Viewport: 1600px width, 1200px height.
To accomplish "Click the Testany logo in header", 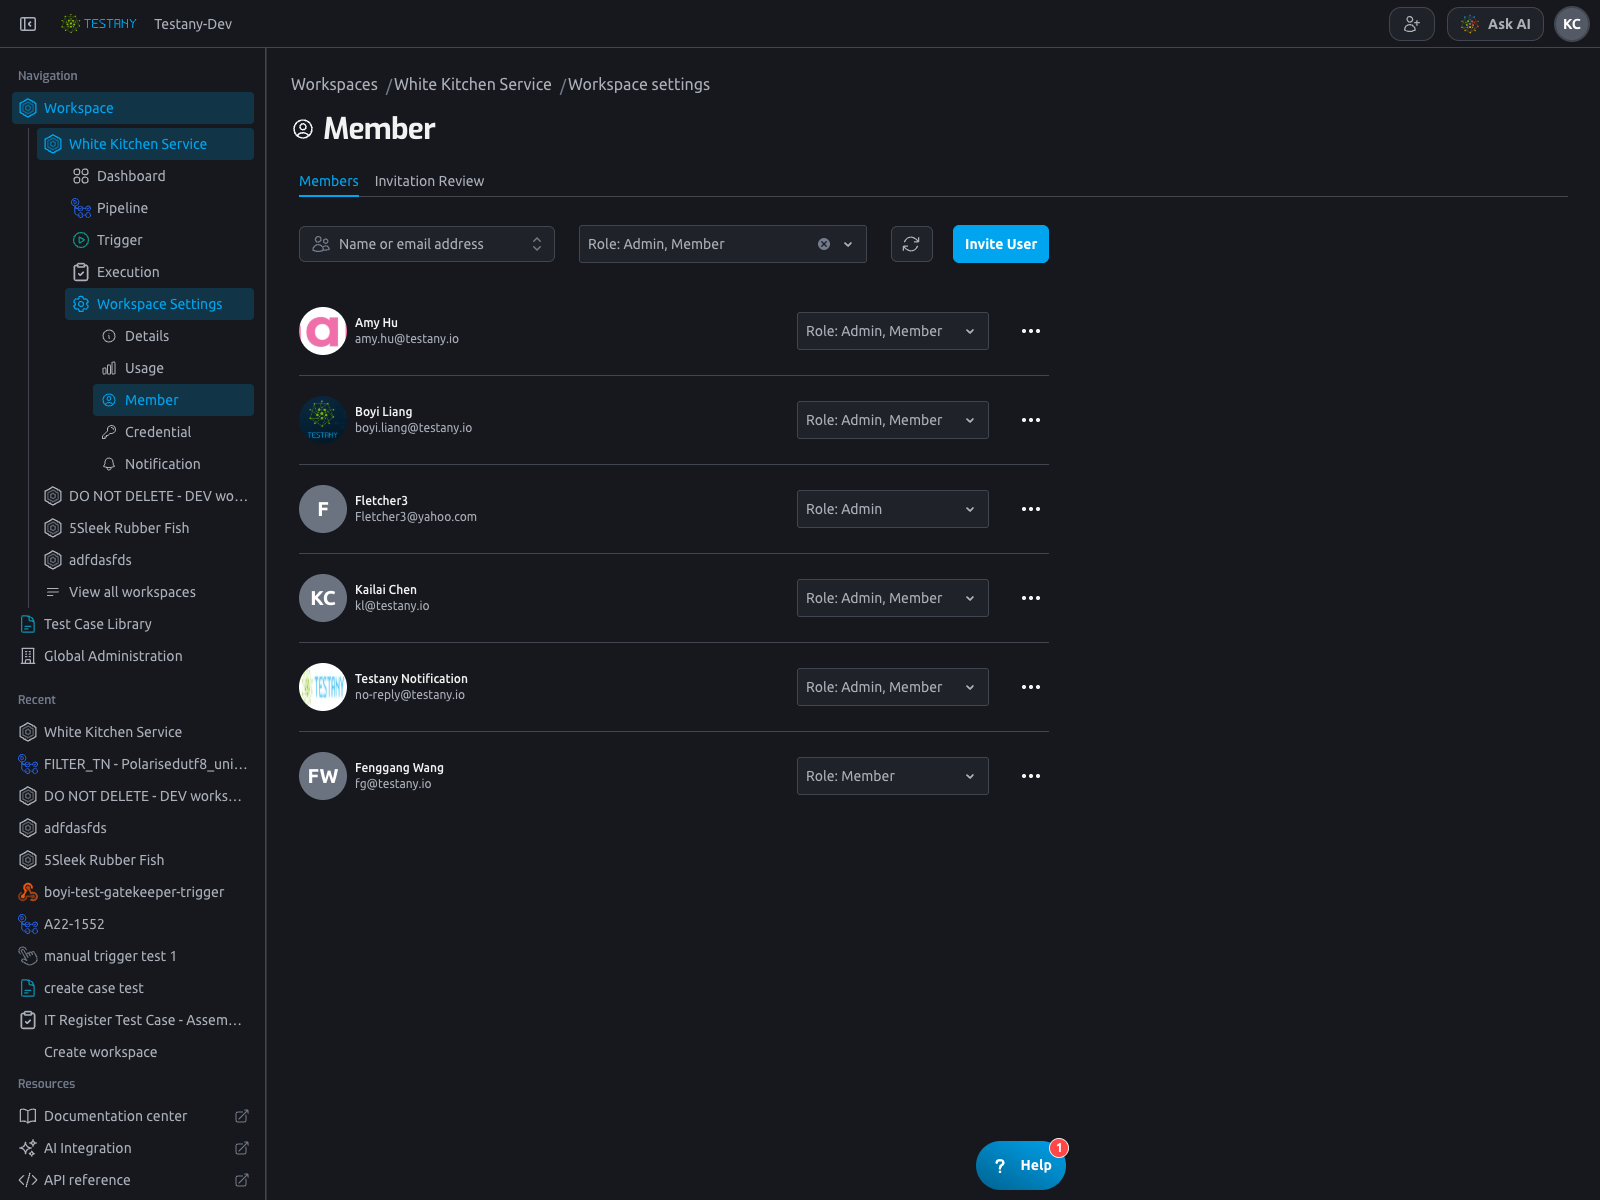I will (98, 24).
